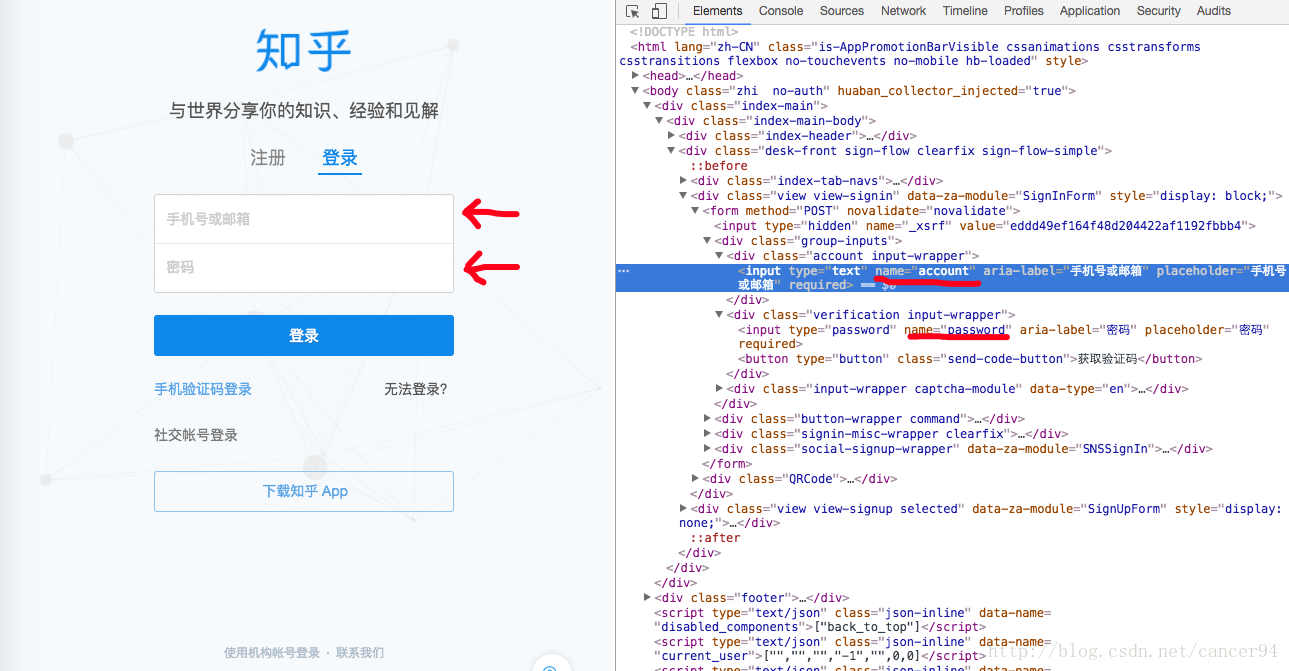
Task: Expand the signin-misc-wrapper node
Action: (707, 434)
